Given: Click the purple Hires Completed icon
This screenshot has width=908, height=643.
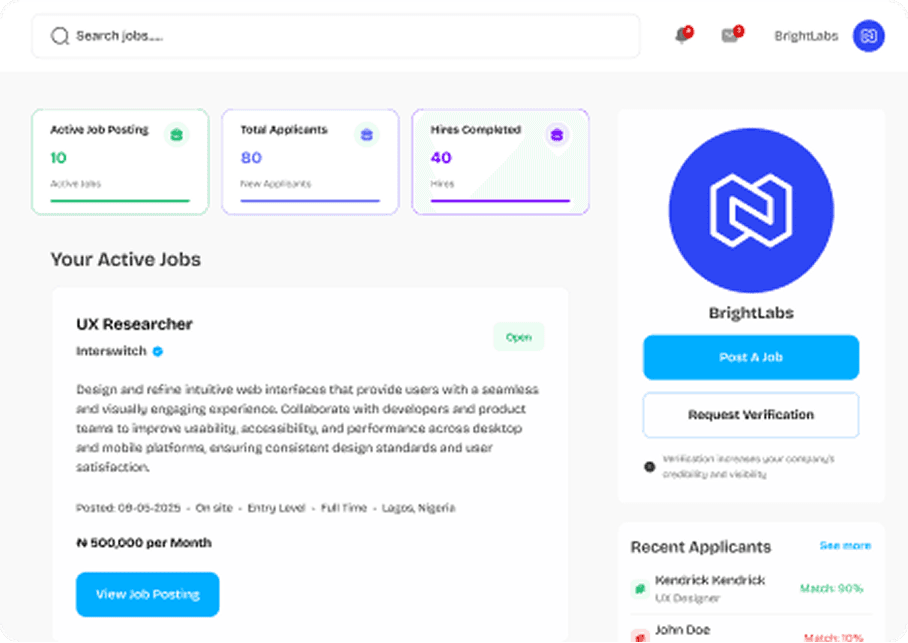Looking at the screenshot, I should [556, 134].
